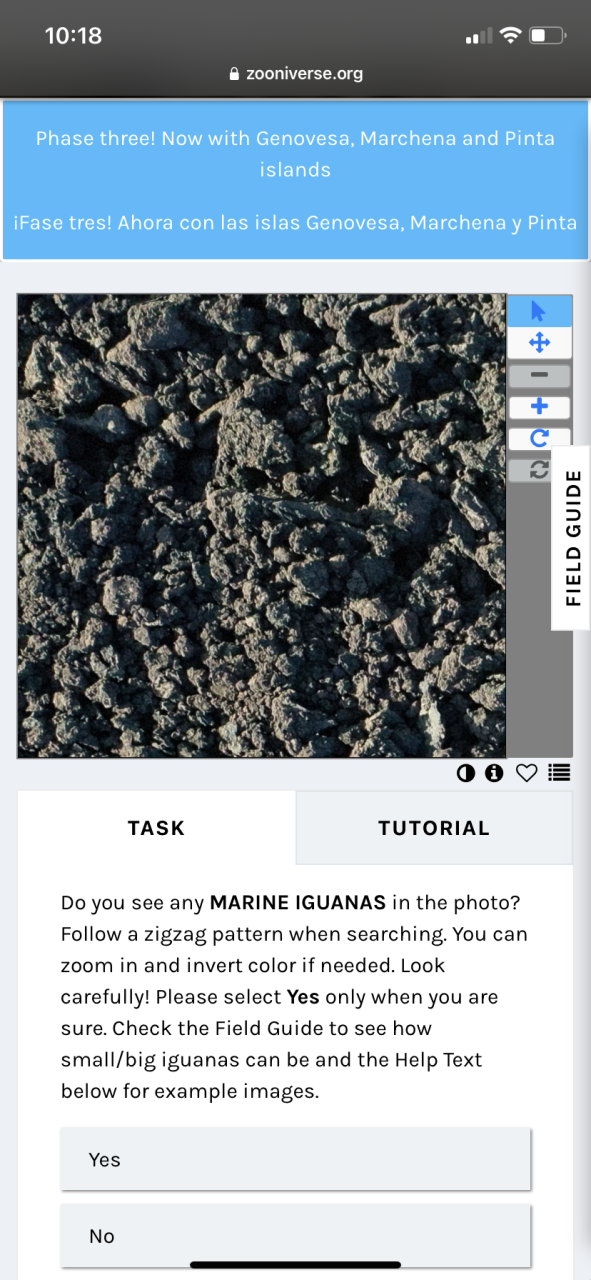Image resolution: width=591 pixels, height=1280 pixels.
Task: Rotate the subject image
Action: point(539,438)
